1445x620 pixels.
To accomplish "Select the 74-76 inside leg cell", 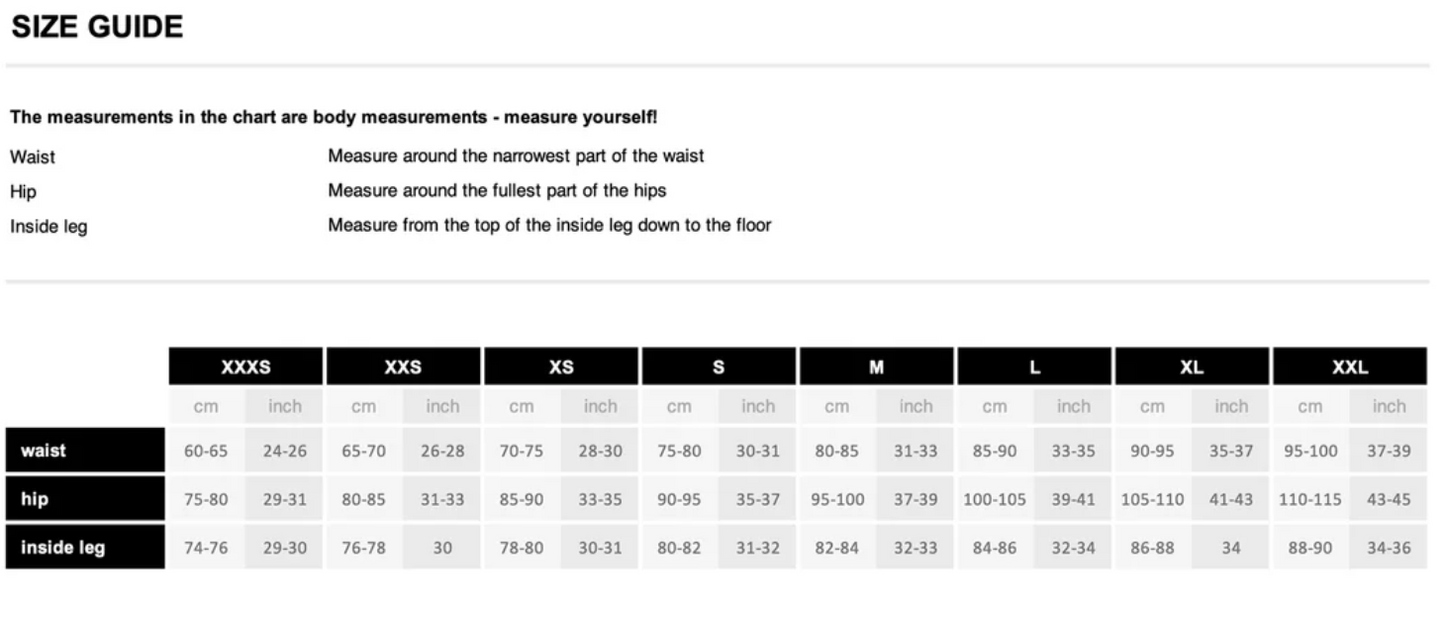I will click(206, 548).
